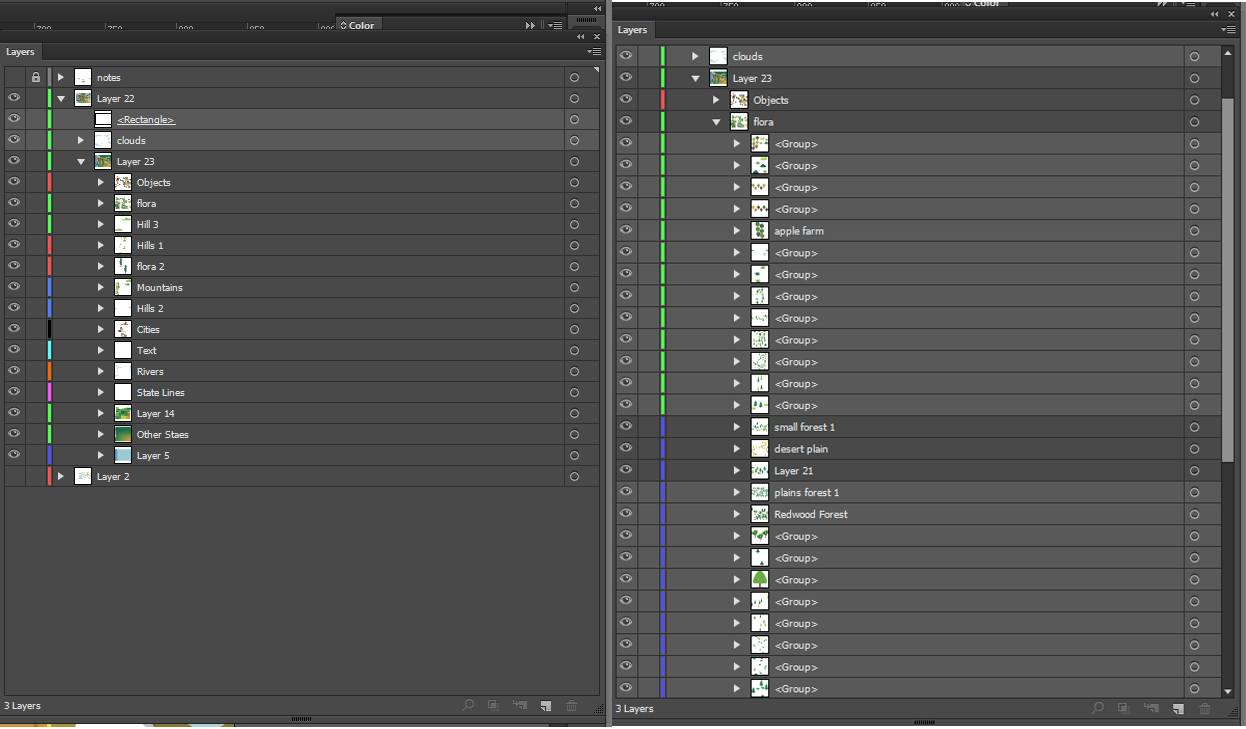Select clouds layer in left panel
This screenshot has width=1246, height=729.
(301, 140)
